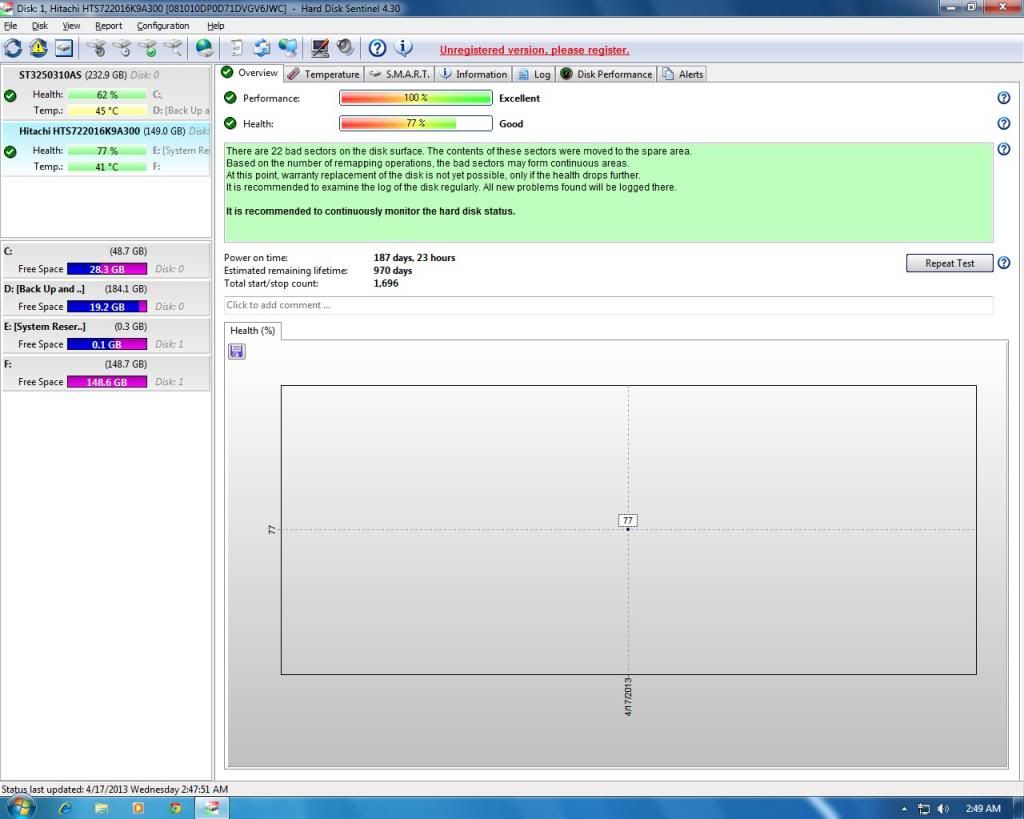Switch to the Overview tab
1024x819 pixels.
pyautogui.click(x=250, y=73)
